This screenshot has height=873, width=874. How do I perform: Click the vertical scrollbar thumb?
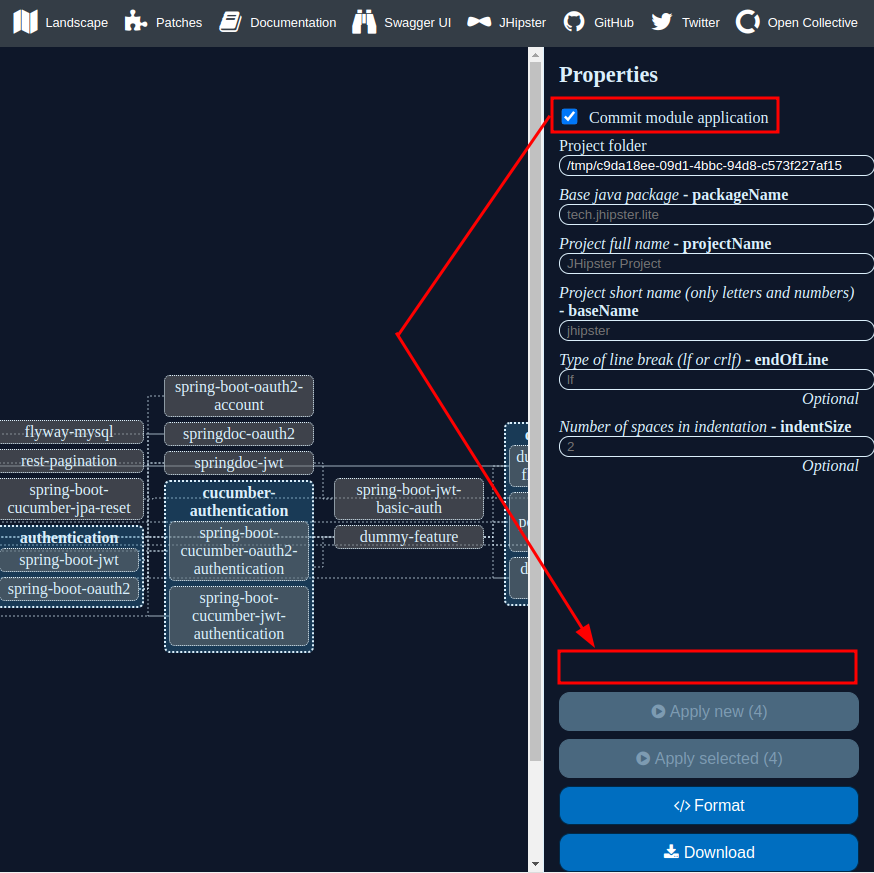pyautogui.click(x=535, y=411)
